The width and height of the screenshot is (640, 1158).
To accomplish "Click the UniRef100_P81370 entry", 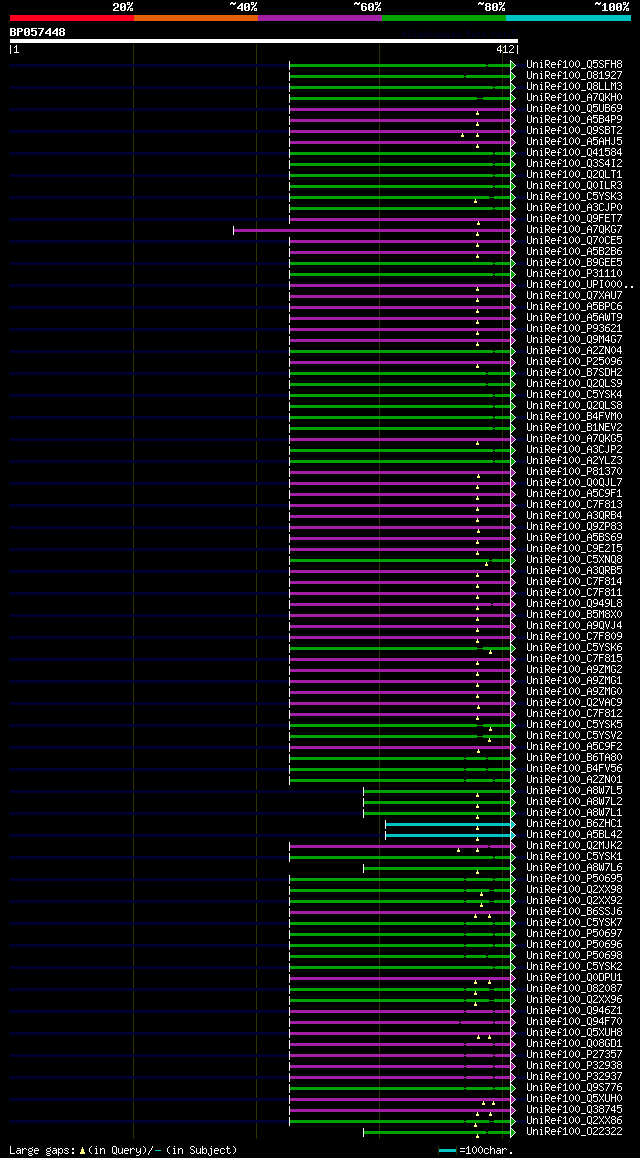I will [574, 472].
